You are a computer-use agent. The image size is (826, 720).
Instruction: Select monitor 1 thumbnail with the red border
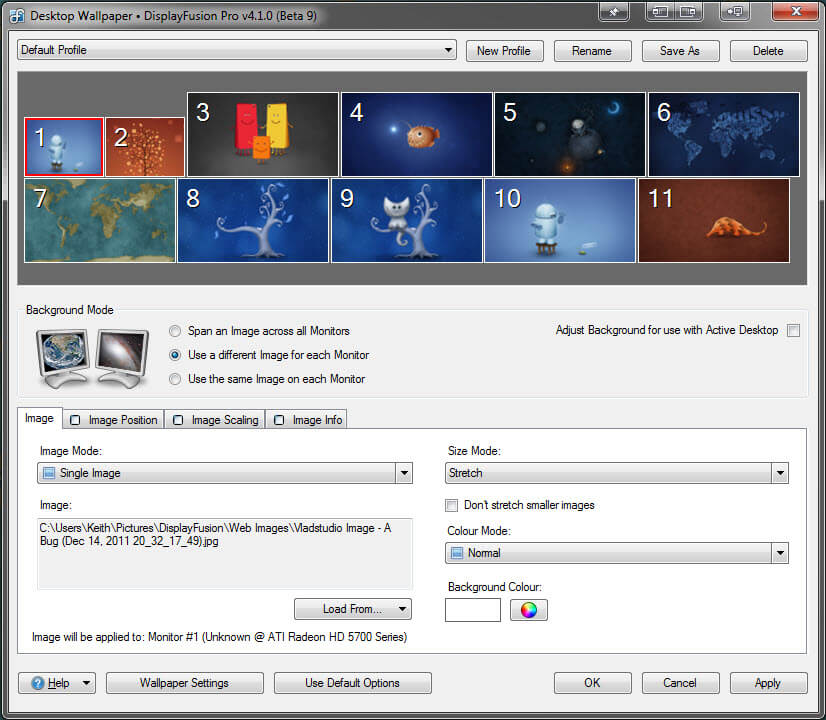[x=64, y=146]
